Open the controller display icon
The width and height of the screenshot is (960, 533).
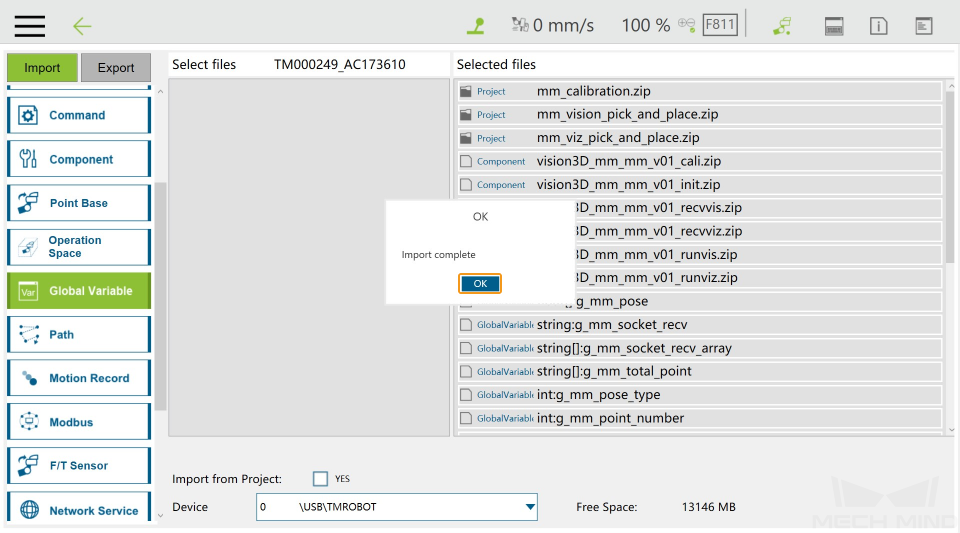pos(833,26)
